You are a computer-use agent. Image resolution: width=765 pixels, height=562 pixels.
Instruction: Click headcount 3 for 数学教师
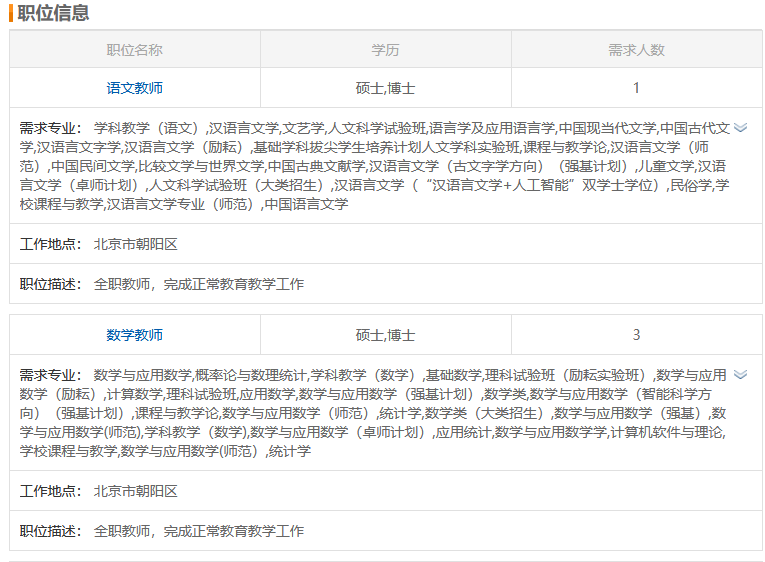[636, 335]
